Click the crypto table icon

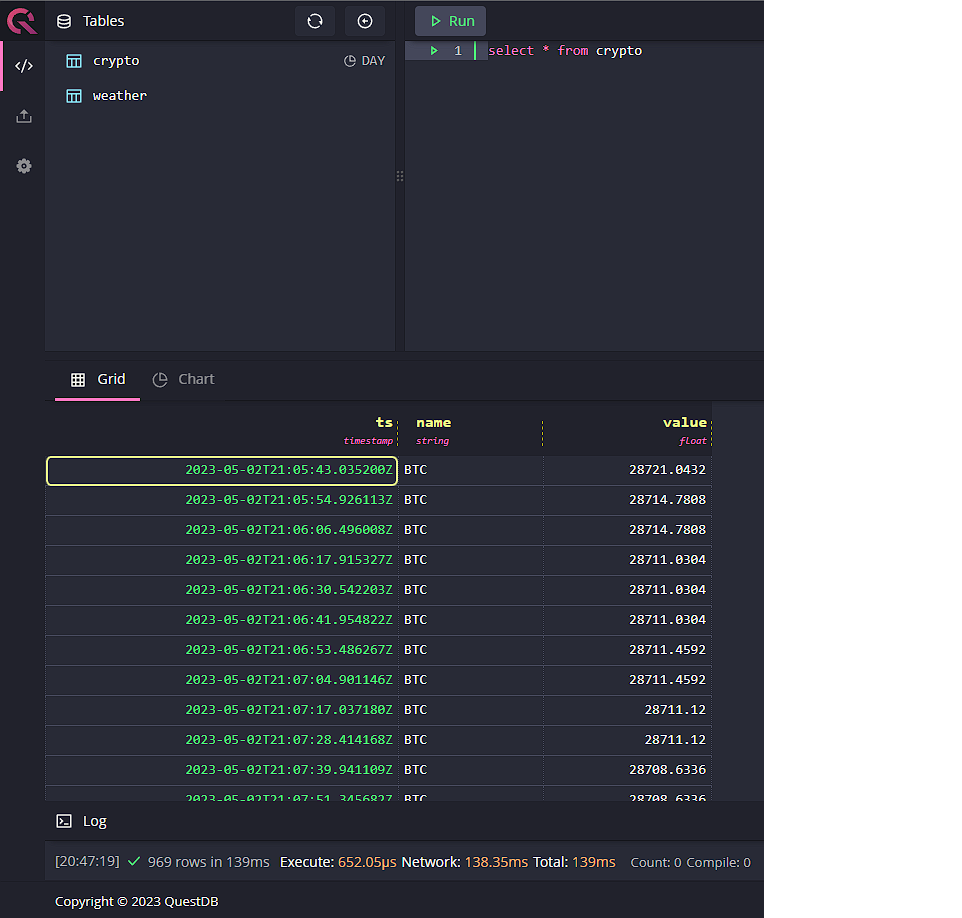click(74, 61)
